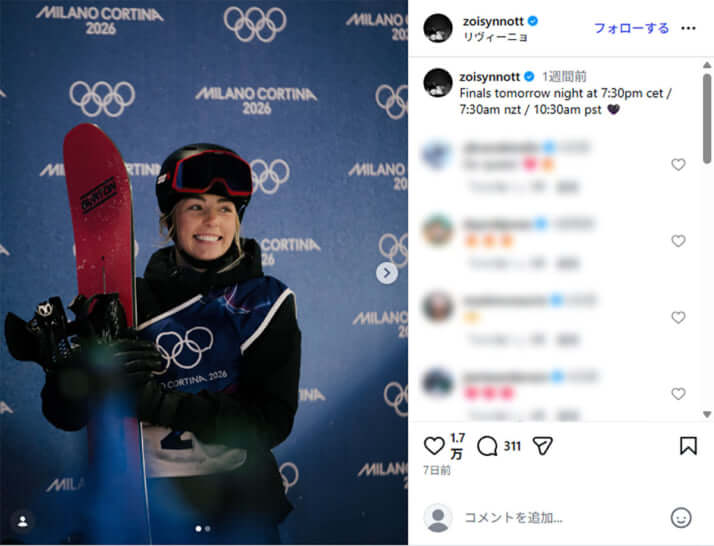Open the three-dot more options menu

tap(688, 28)
